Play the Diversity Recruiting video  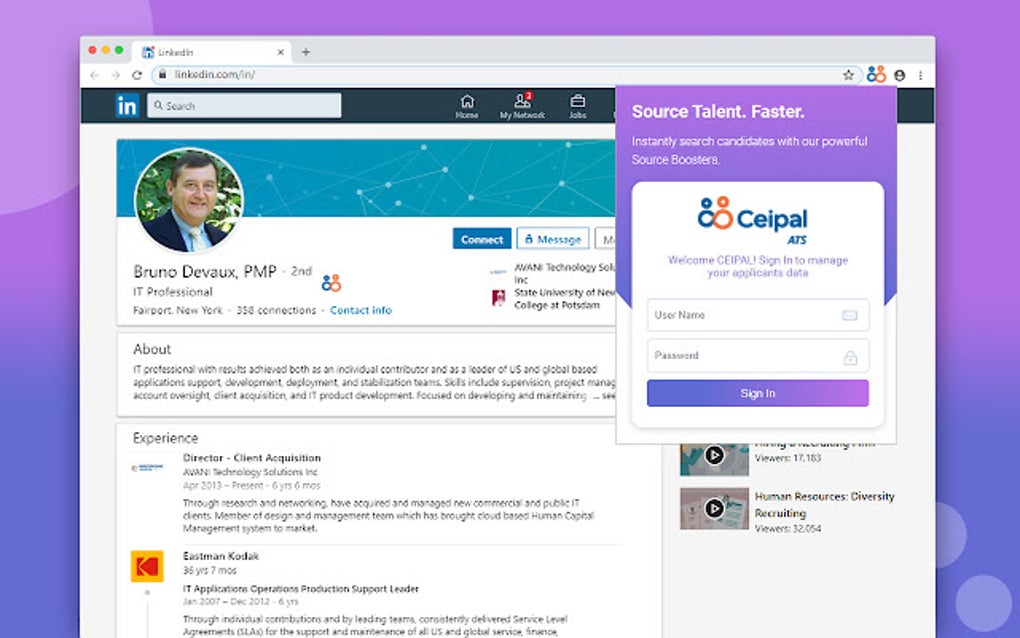[714, 508]
